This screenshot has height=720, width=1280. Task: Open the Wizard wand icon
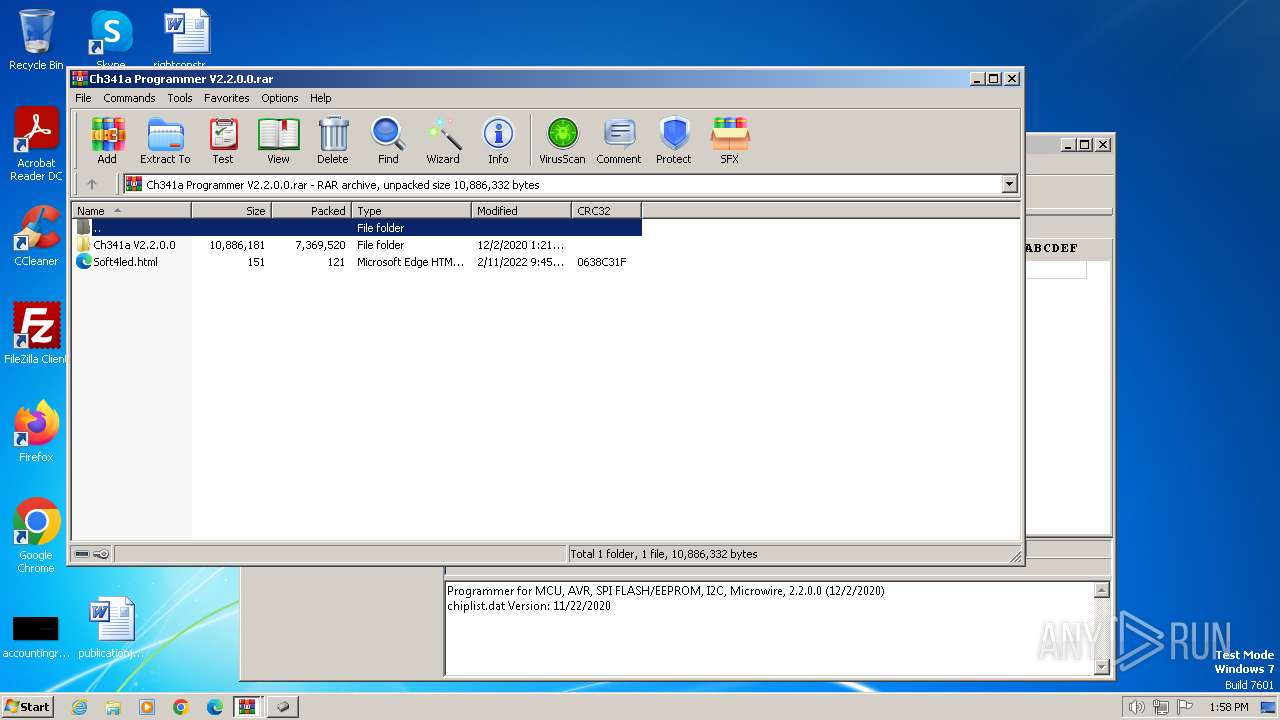click(443, 140)
